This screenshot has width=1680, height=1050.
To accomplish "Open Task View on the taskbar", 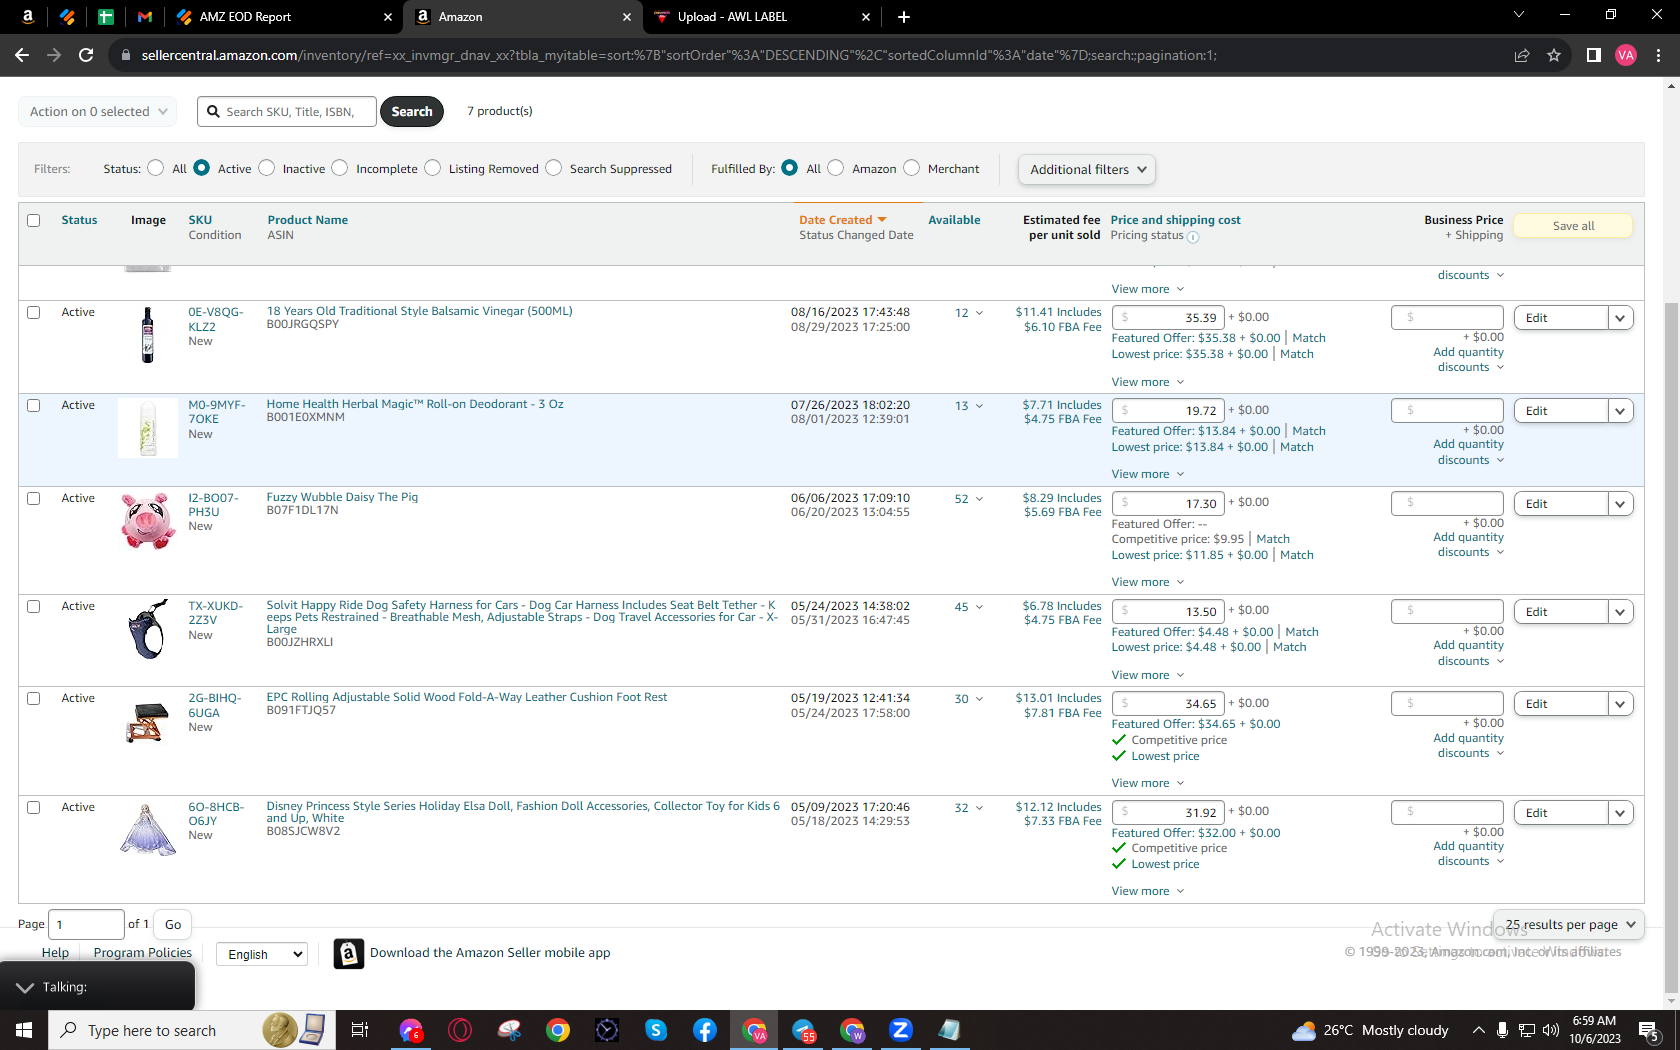I will point(360,1030).
